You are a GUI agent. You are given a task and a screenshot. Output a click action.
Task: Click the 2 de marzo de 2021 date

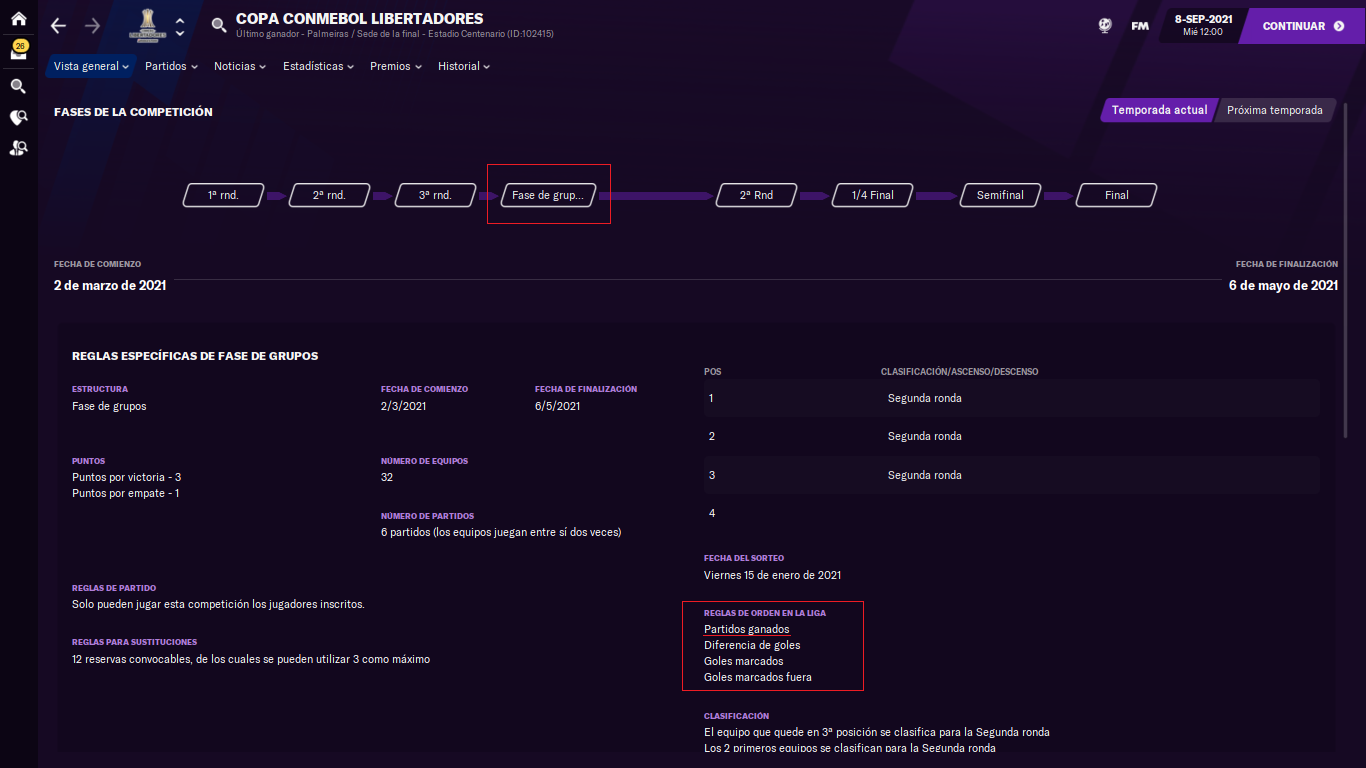point(110,285)
